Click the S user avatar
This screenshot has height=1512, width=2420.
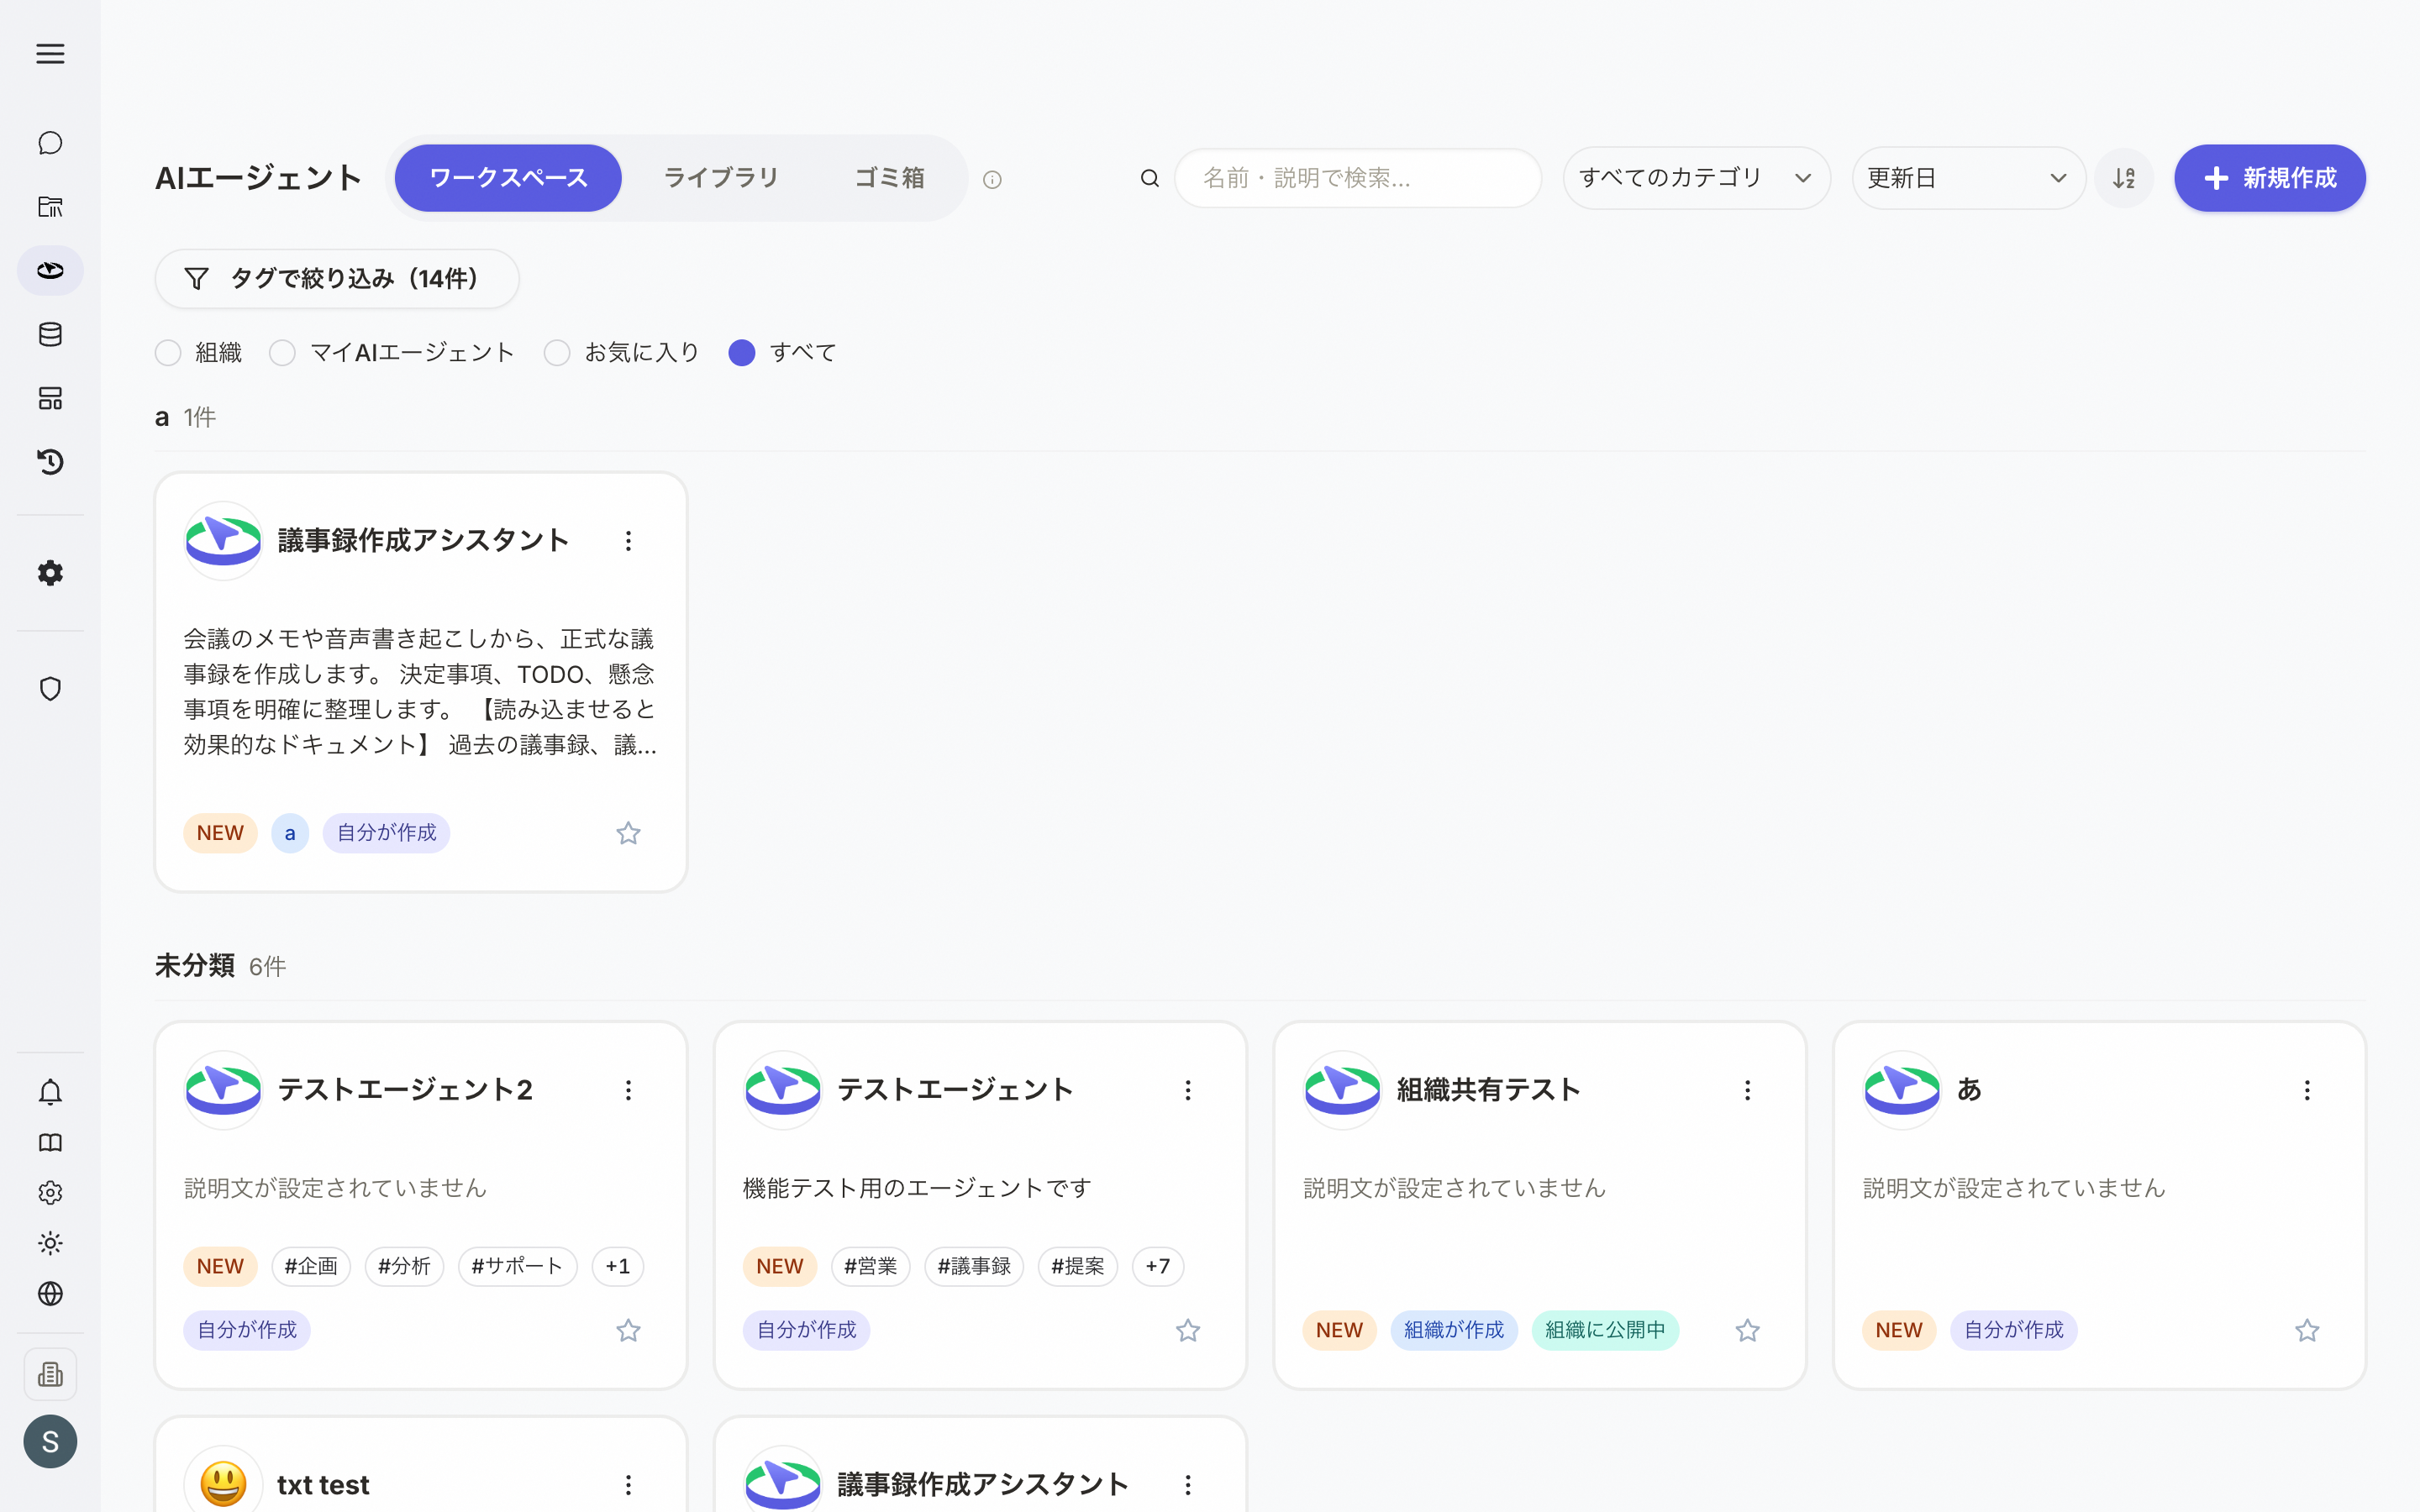(50, 1441)
